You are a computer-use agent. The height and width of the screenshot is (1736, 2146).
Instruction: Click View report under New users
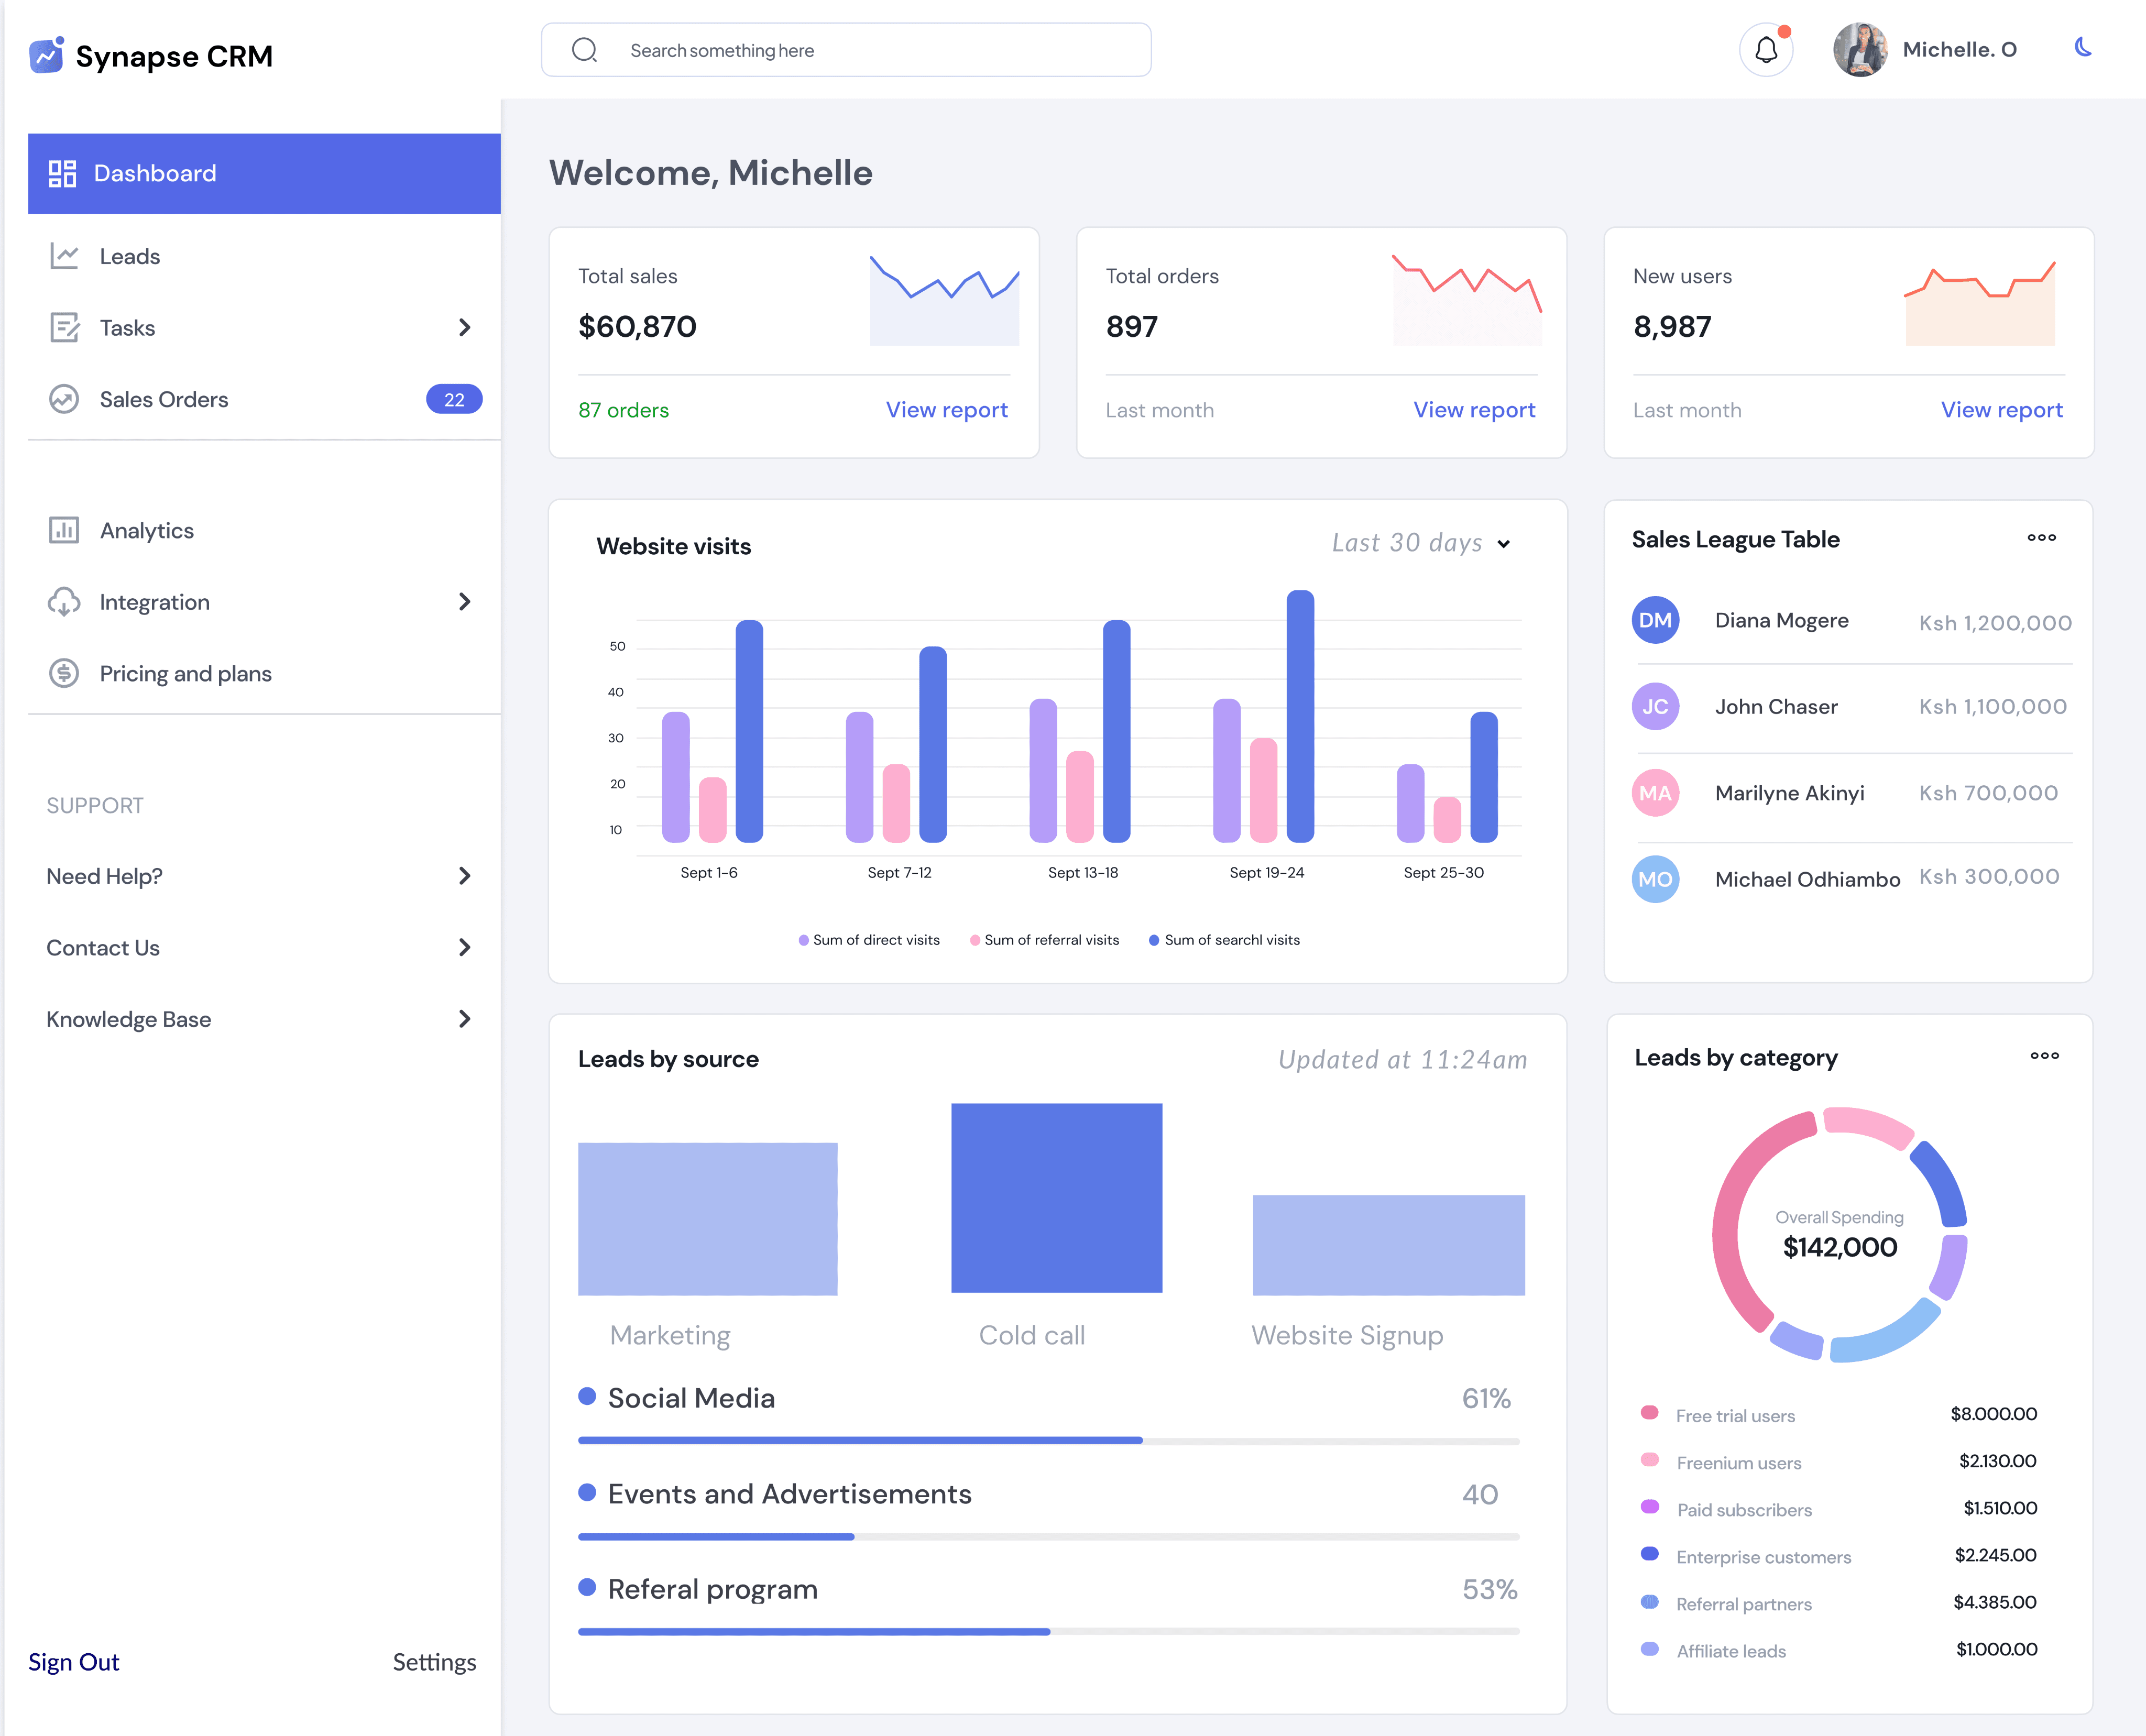point(2001,410)
